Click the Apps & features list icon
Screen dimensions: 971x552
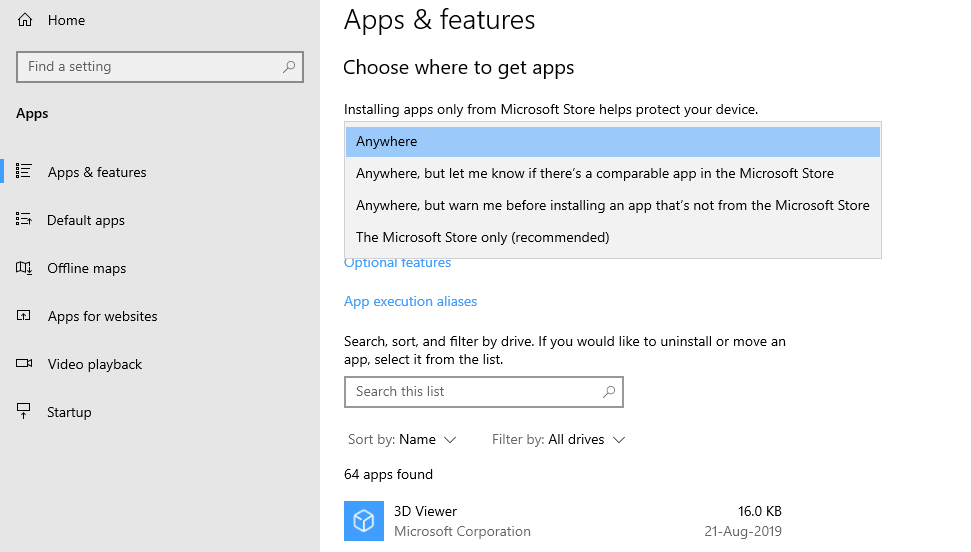point(25,172)
